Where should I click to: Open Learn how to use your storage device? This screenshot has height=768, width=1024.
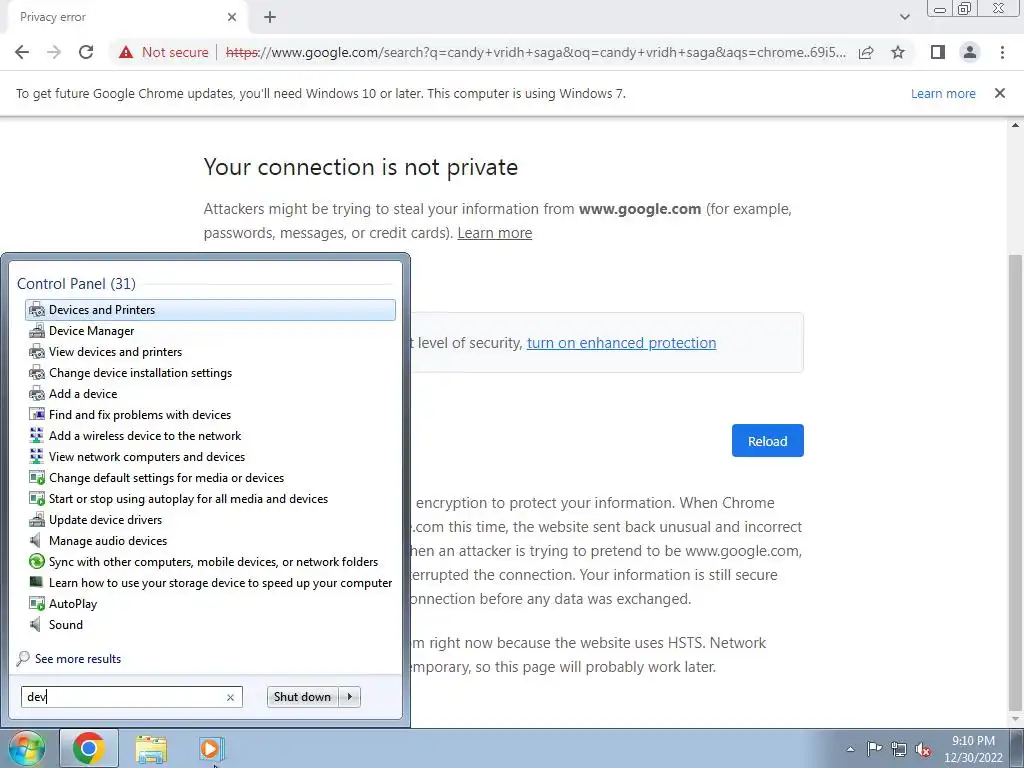[x=210, y=583]
